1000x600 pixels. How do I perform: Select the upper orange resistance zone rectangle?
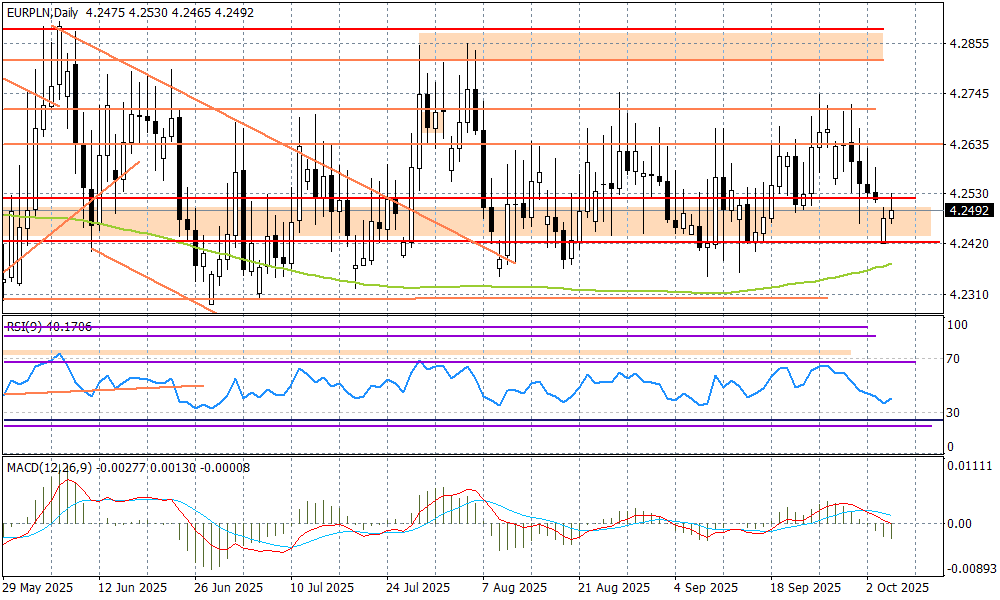pyautogui.click(x=650, y=46)
